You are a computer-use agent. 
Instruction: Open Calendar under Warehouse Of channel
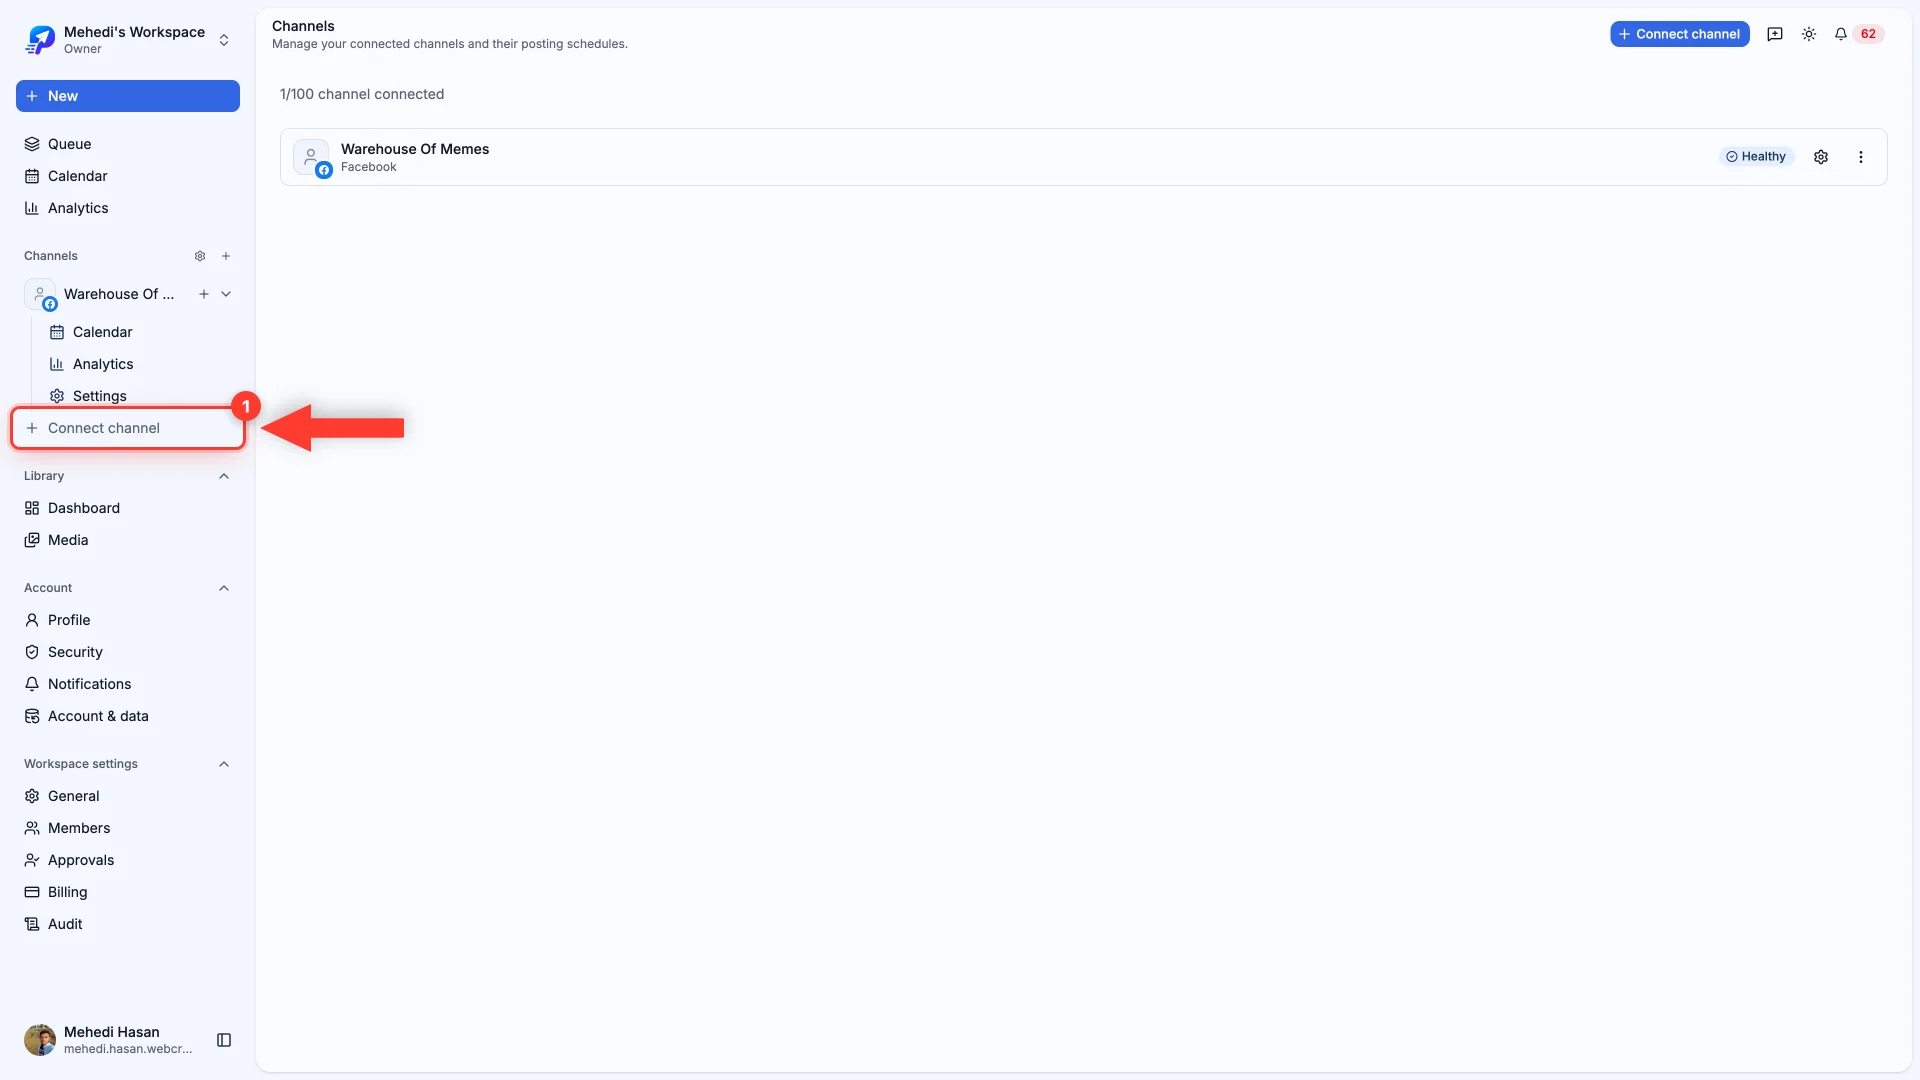(x=140, y=332)
